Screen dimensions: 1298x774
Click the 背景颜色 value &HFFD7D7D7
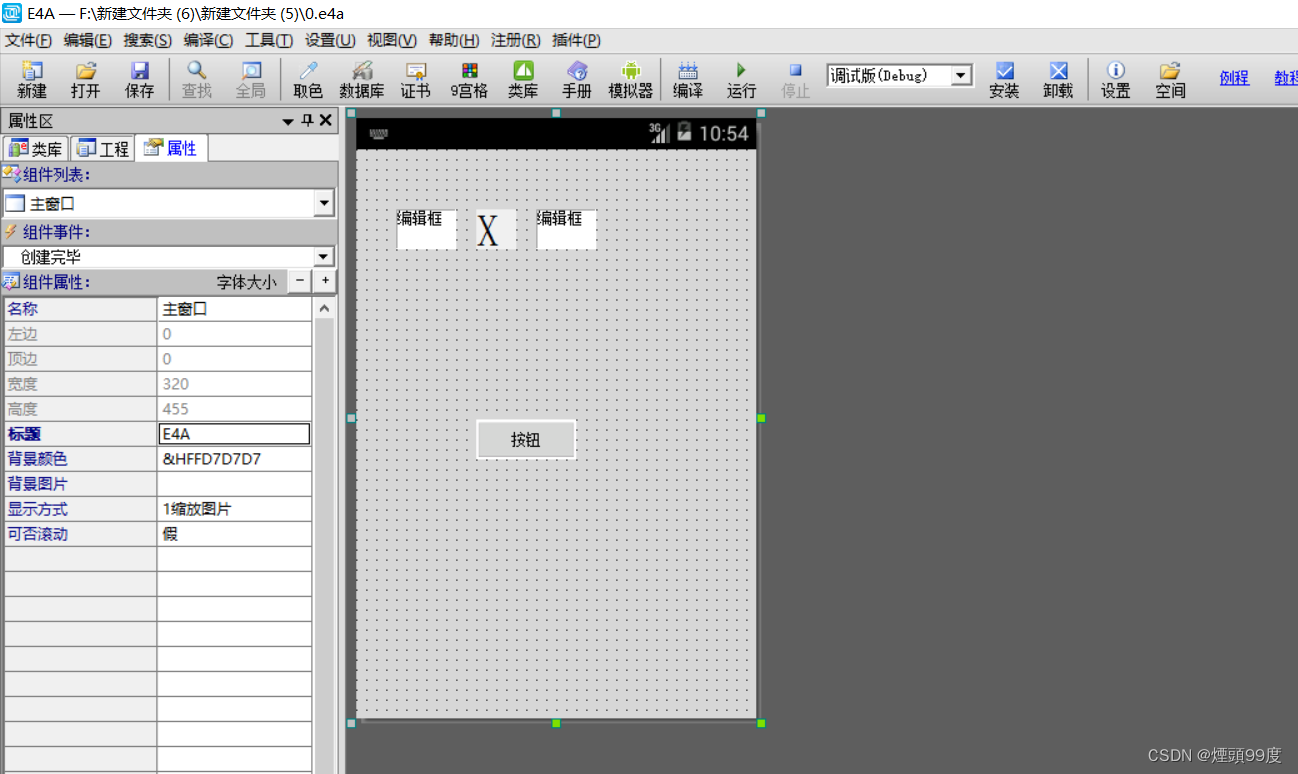[x=234, y=459]
